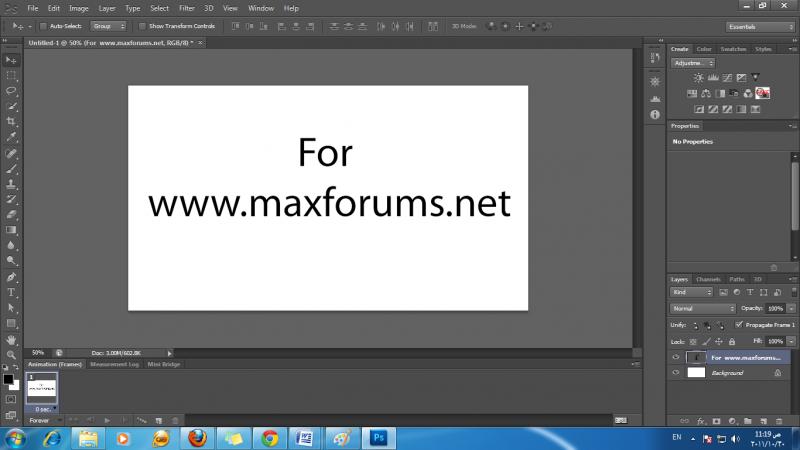Open the Normal blending mode dropdown
800x450 pixels.
[703, 309]
